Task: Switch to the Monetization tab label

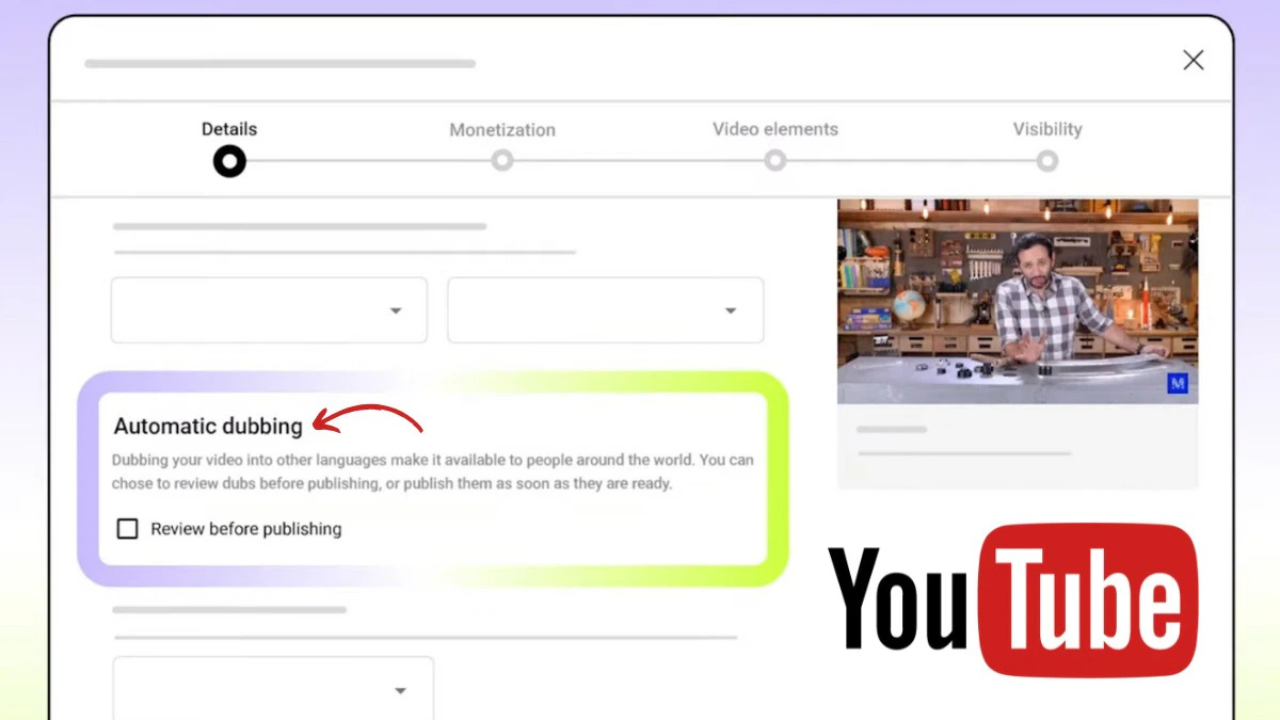Action: (x=502, y=130)
